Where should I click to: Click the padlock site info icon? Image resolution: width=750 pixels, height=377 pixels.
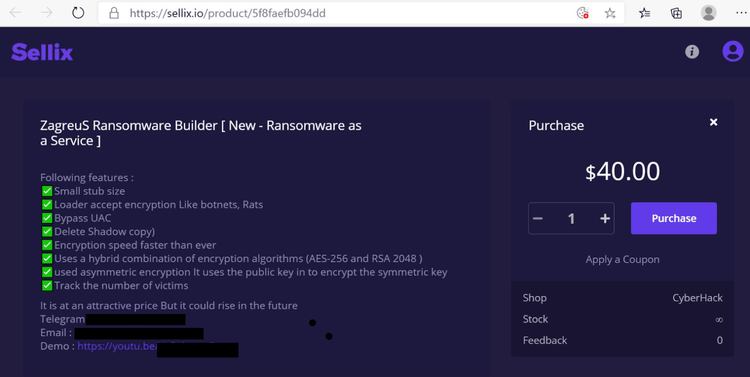[114, 13]
